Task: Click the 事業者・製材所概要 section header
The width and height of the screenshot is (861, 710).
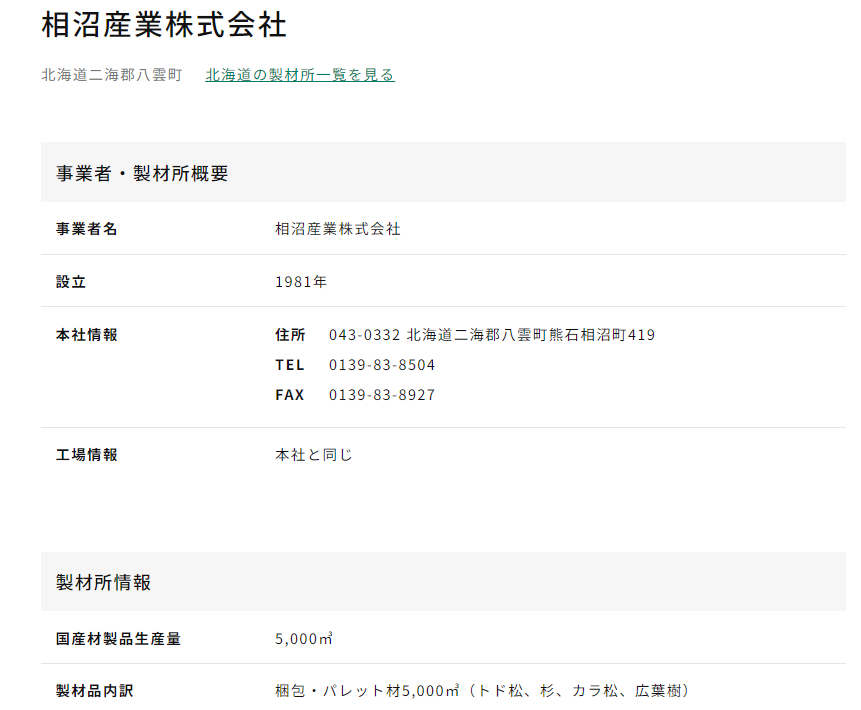Action: click(142, 174)
